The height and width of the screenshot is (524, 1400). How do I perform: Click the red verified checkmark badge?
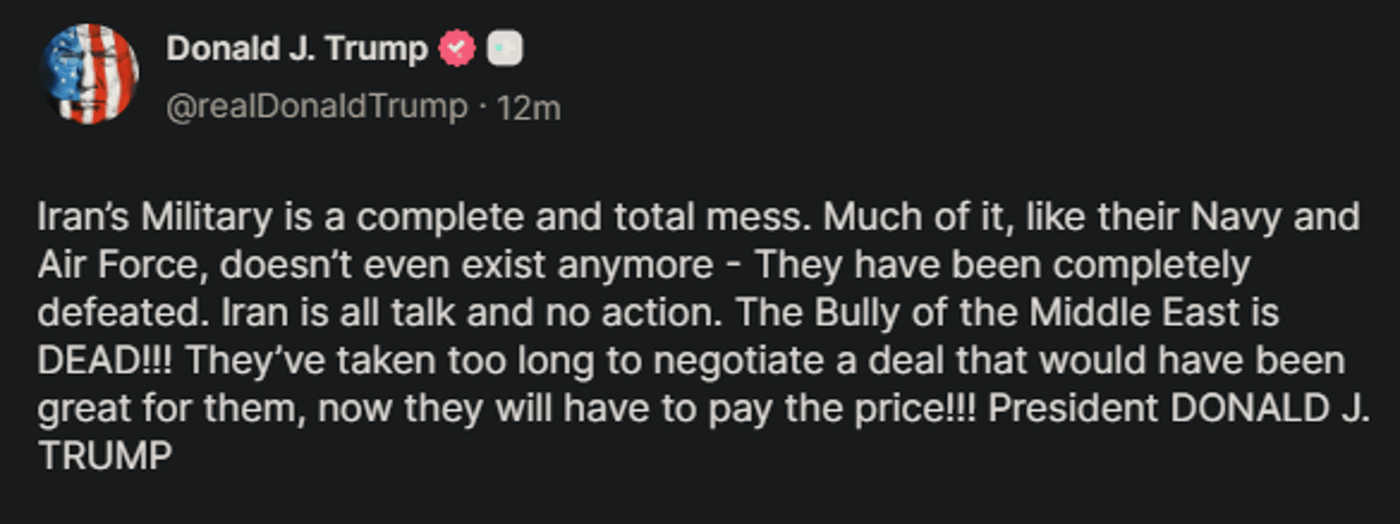click(x=458, y=49)
